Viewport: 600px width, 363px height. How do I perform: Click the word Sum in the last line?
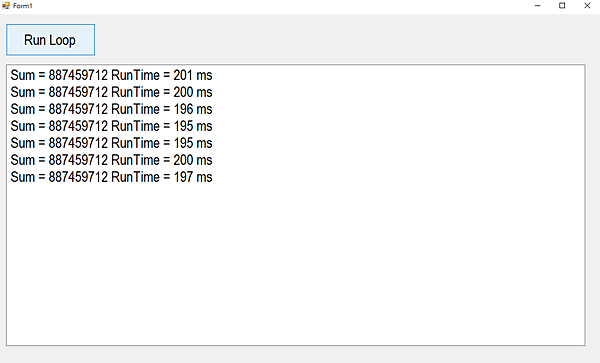tap(23, 177)
